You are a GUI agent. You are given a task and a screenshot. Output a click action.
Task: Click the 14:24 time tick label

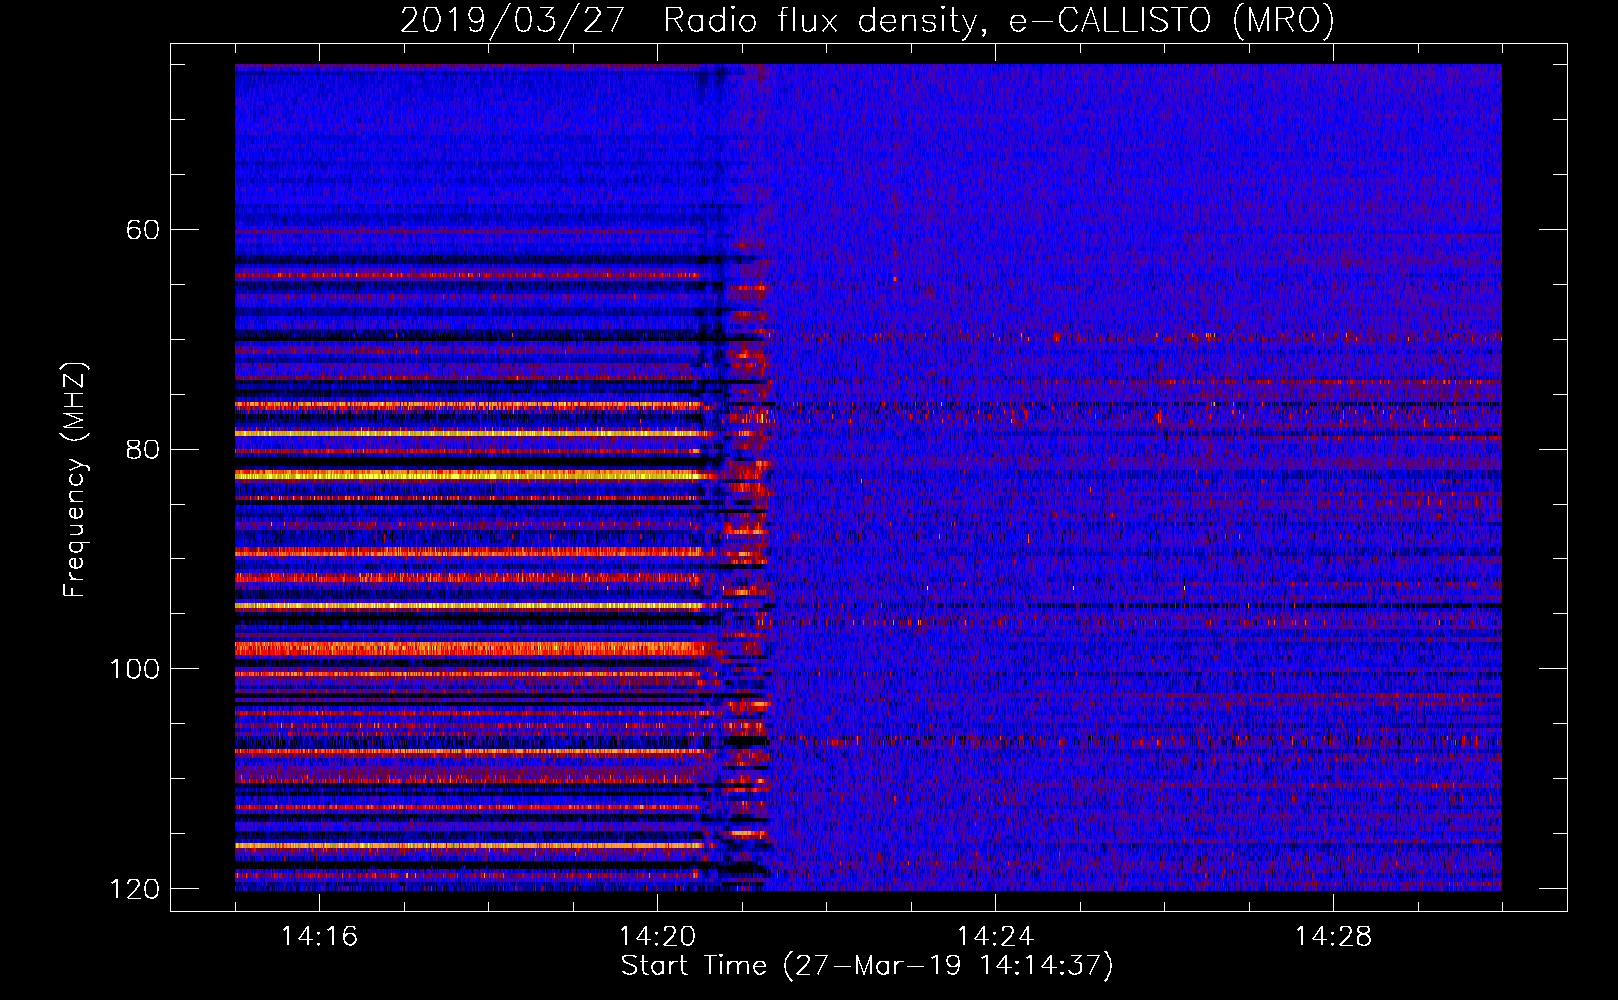click(995, 936)
